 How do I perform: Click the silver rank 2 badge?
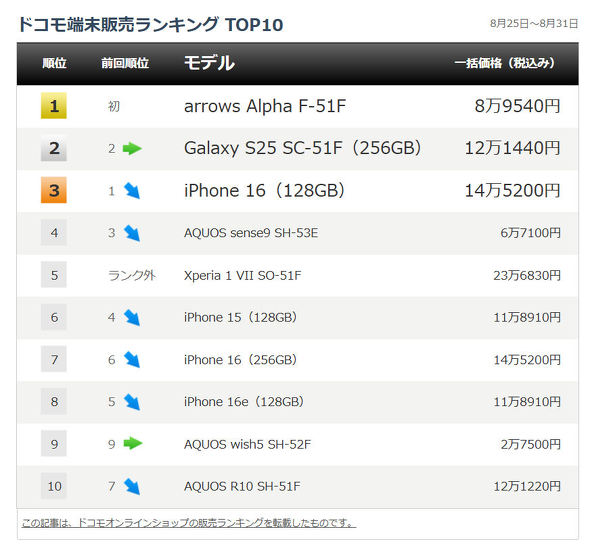54,148
